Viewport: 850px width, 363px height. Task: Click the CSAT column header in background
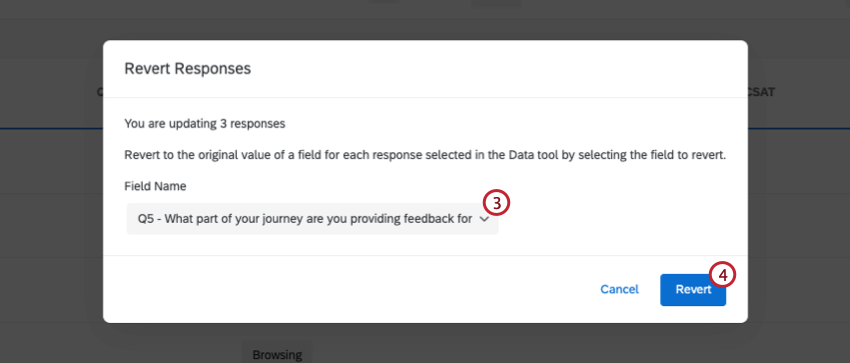tap(761, 92)
